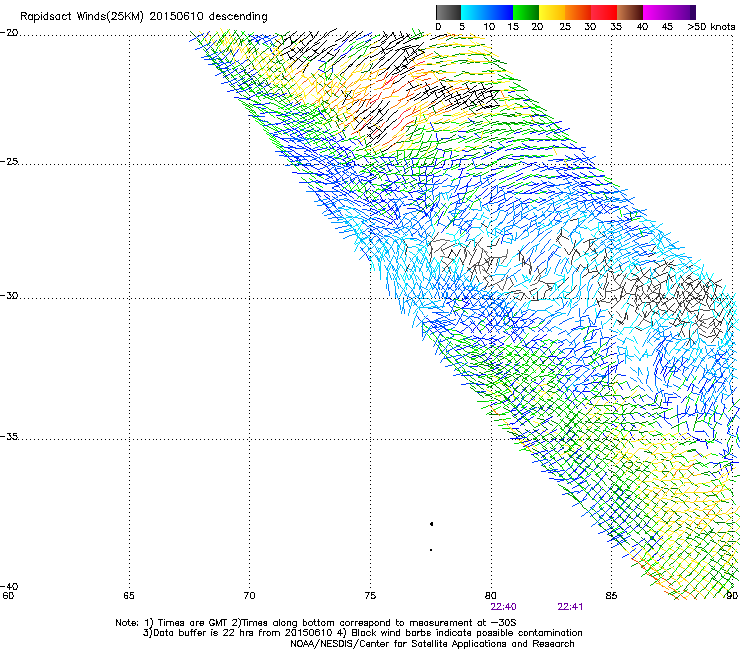Click the '-25' latitude axis label
Screen dimensions: 740x650
(9, 161)
